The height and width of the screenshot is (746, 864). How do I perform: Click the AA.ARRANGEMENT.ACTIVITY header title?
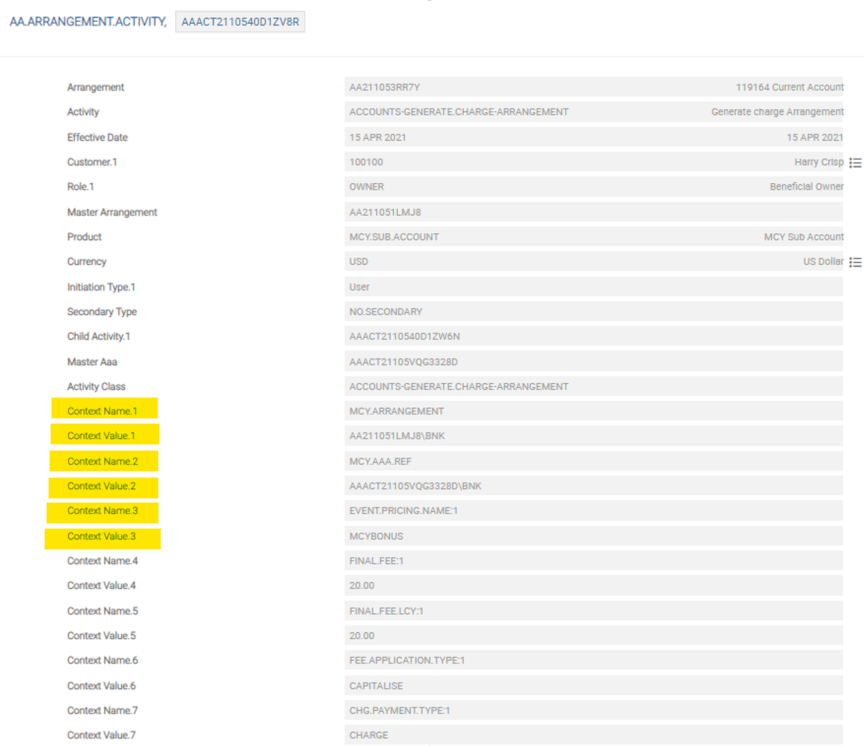click(86, 22)
